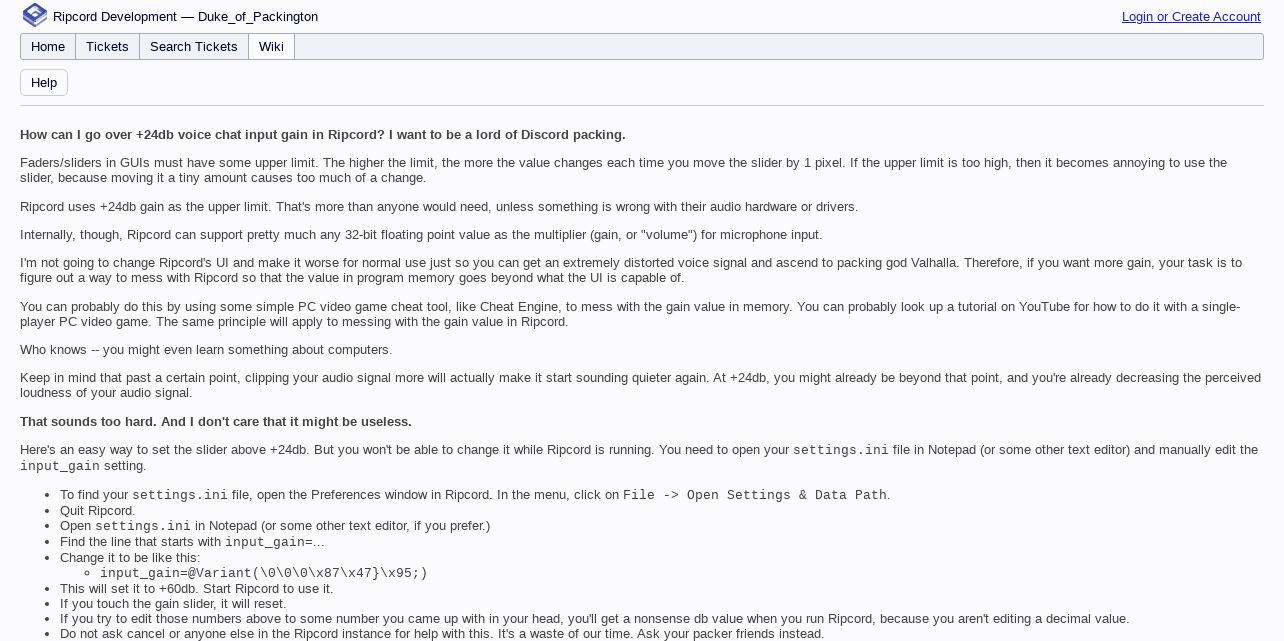Click 'File -> Open Settings & Data Path' text
The image size is (1284, 641).
[755, 495]
